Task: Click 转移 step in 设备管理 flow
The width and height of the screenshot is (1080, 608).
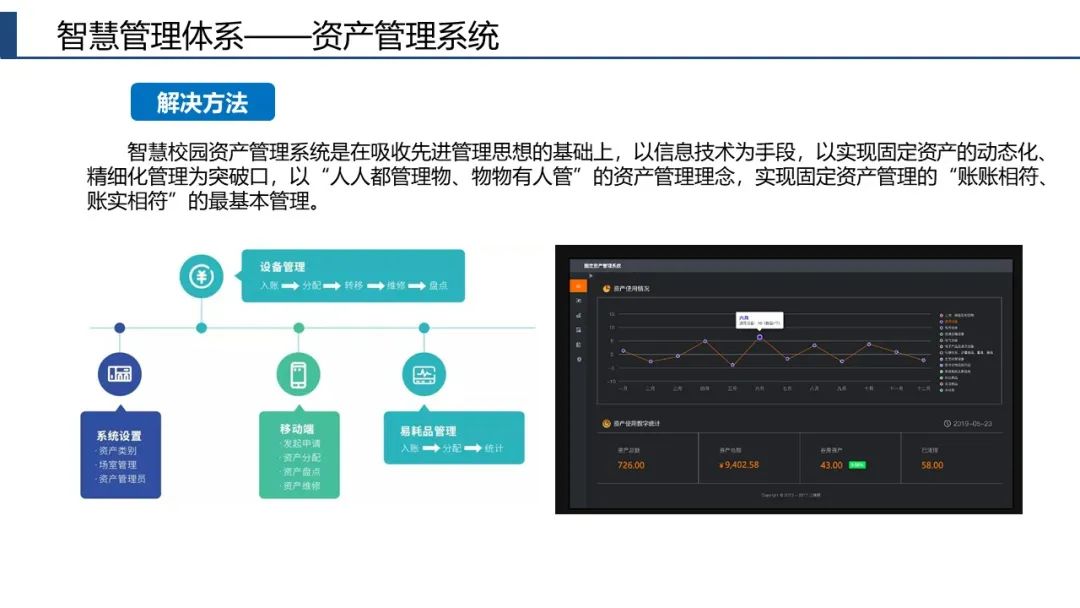Action: tap(353, 285)
